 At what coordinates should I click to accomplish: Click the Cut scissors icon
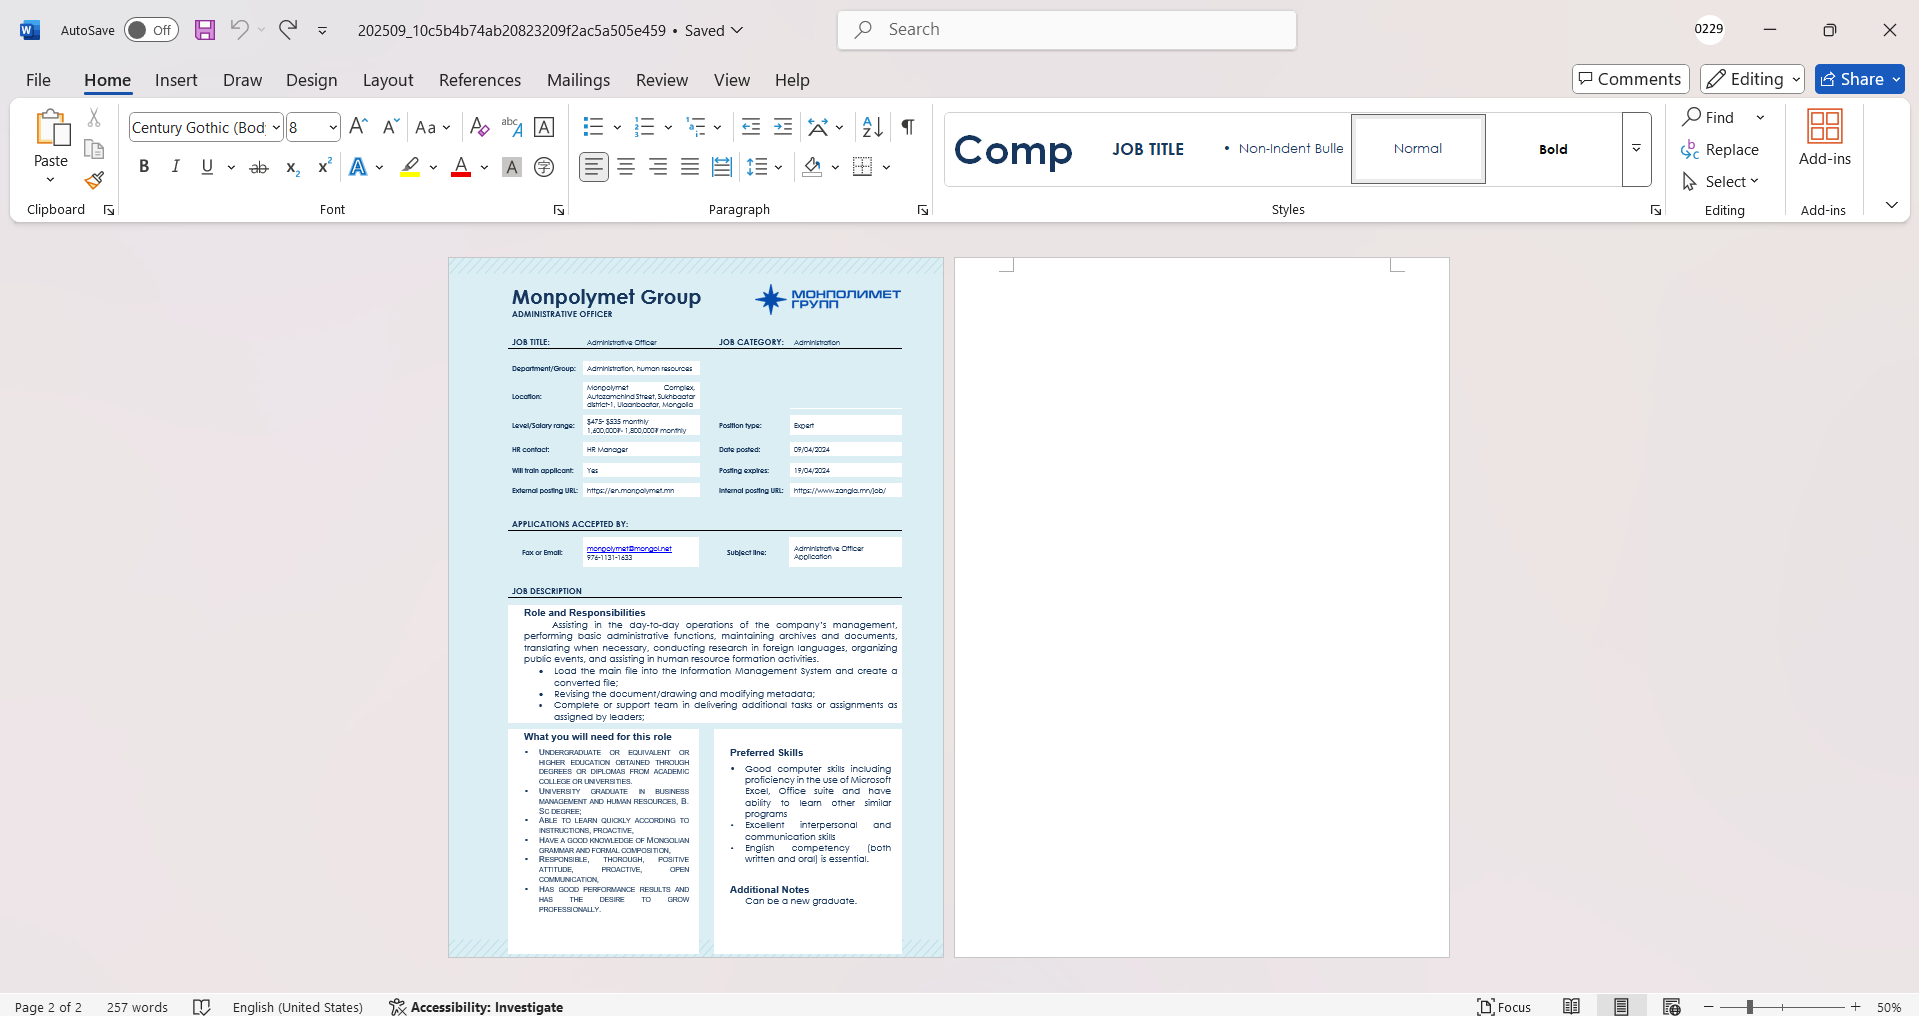94,118
